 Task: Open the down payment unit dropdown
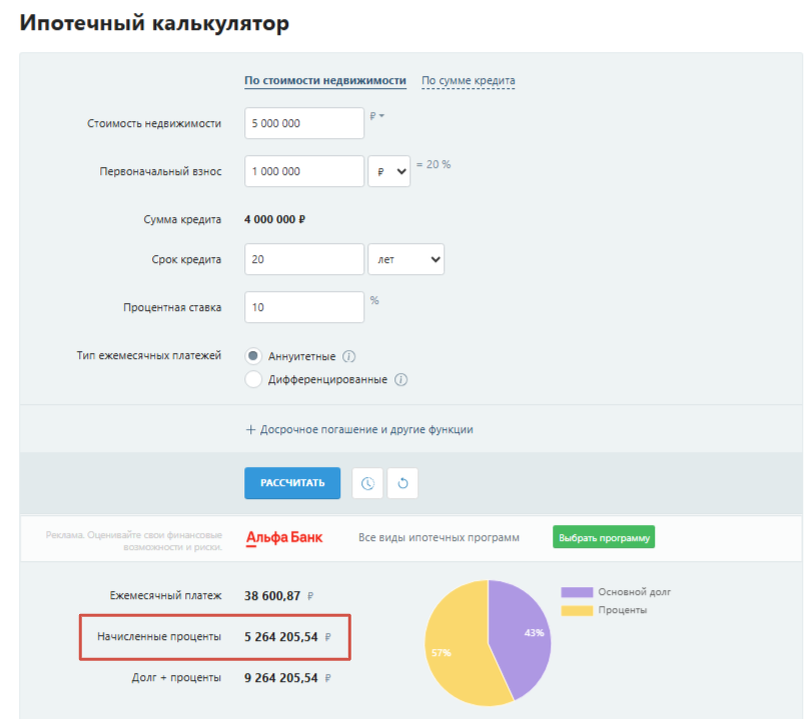tap(389, 171)
